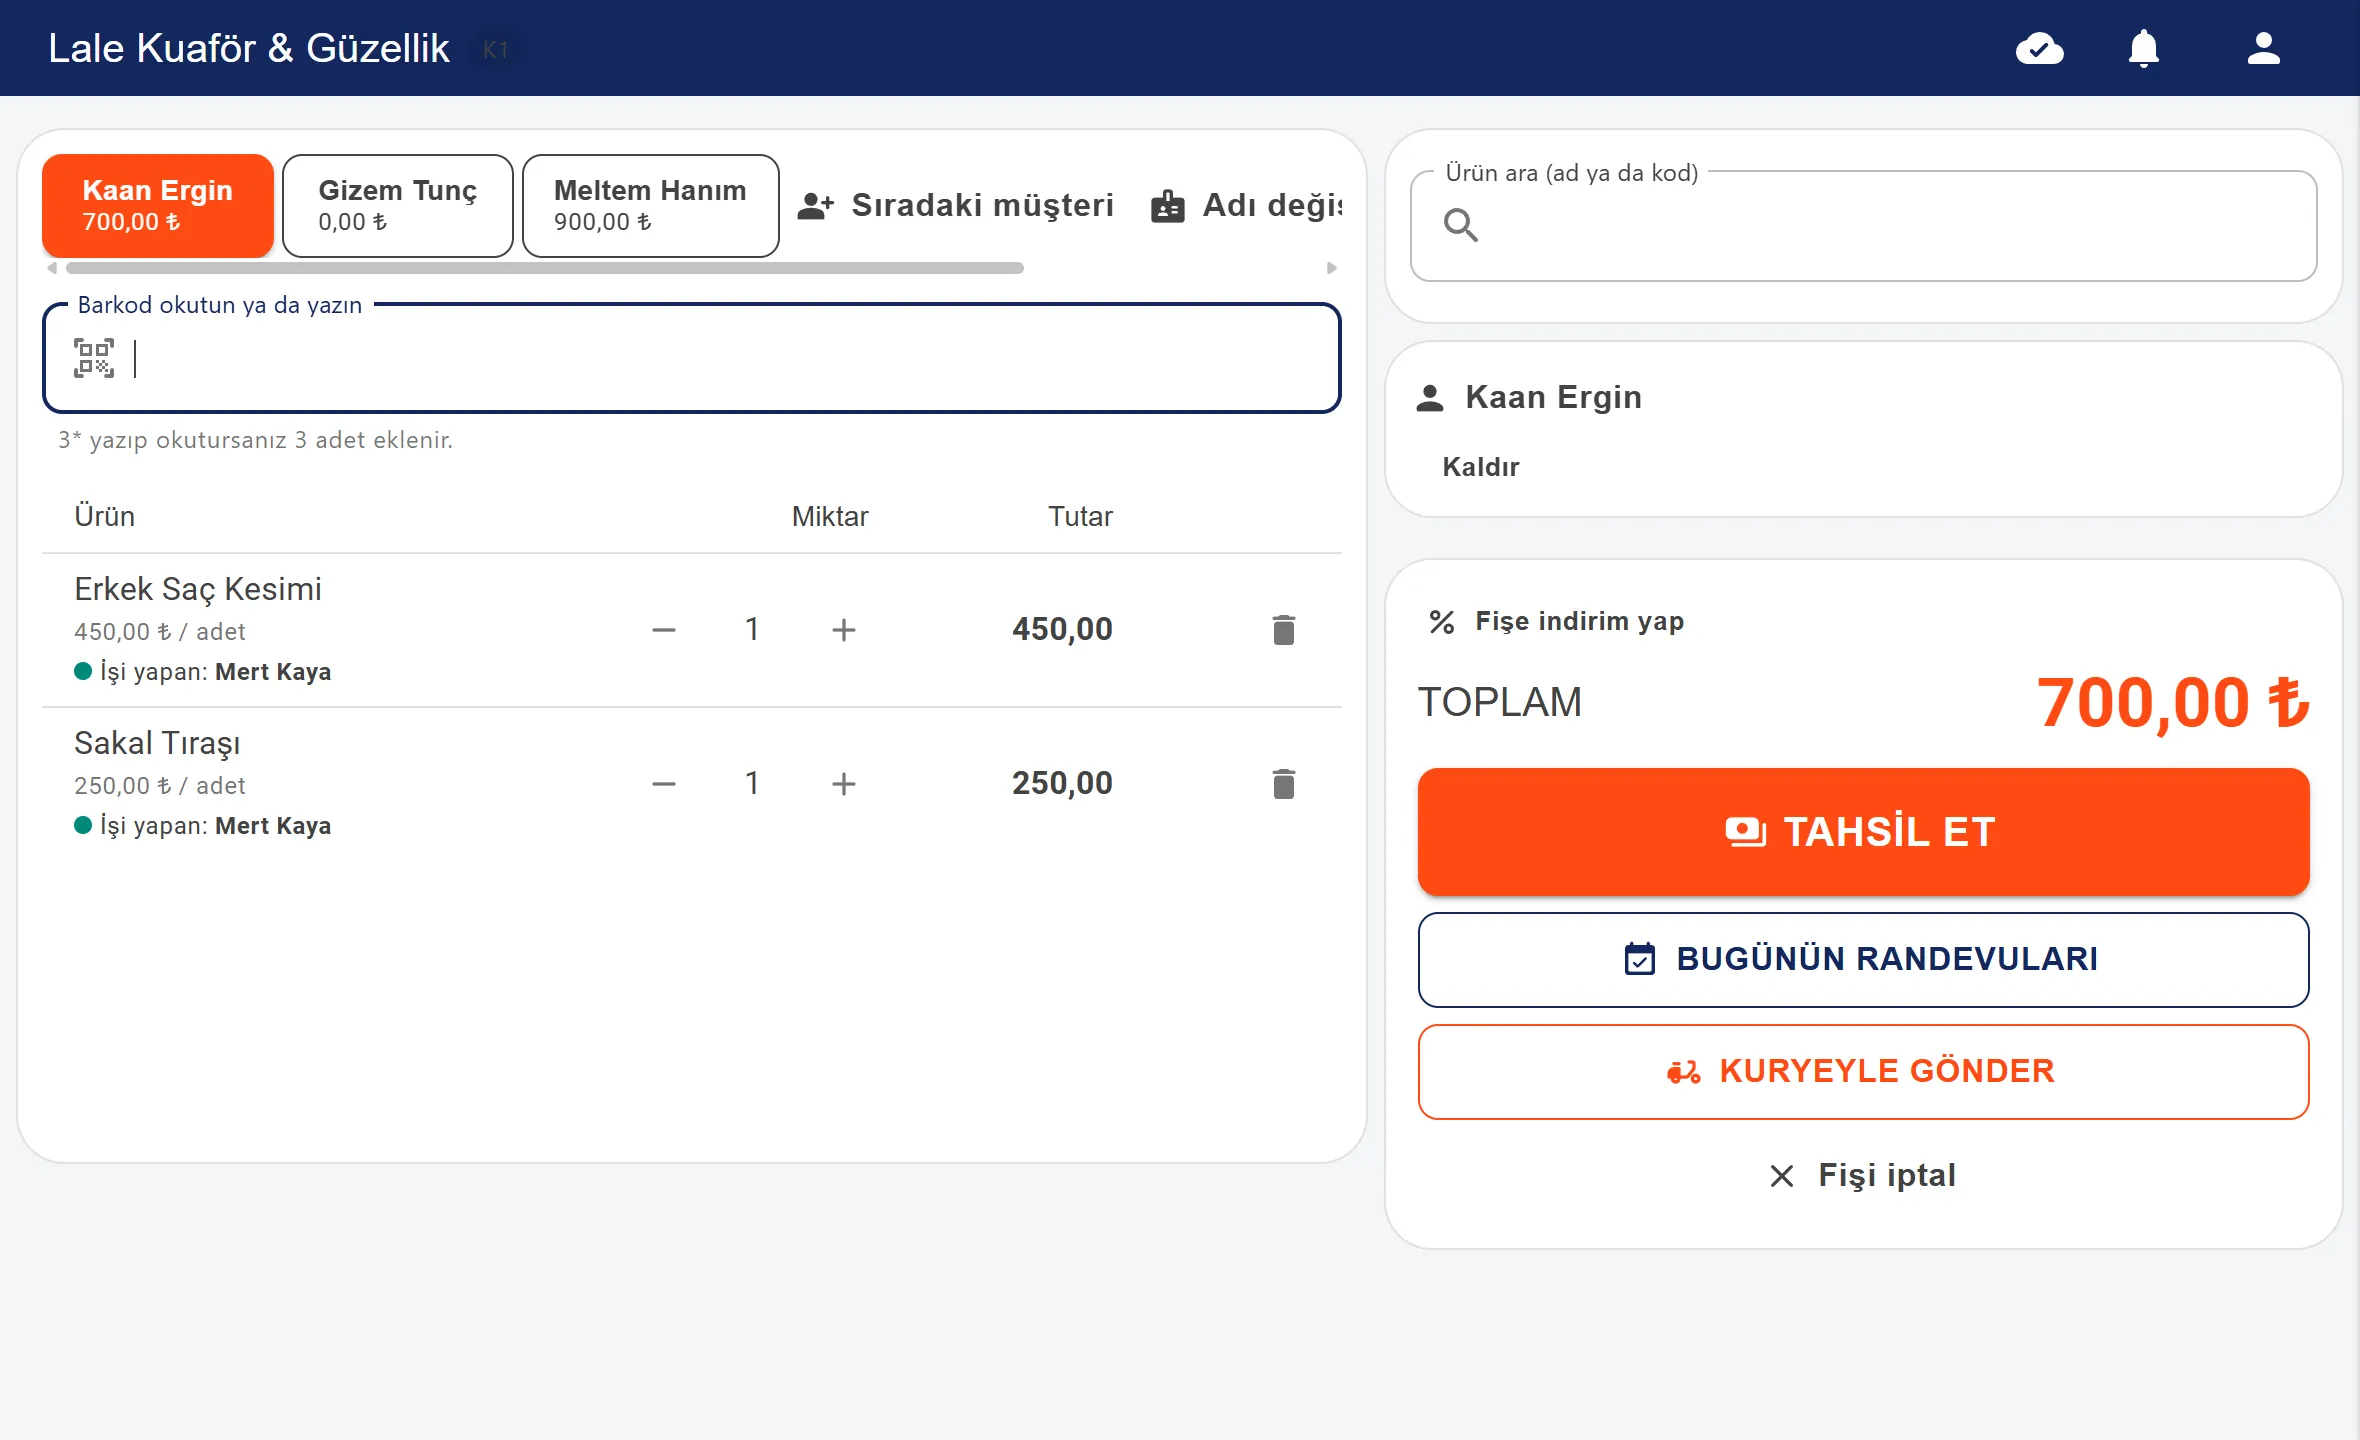Cancel the receipt with Fişi iptal

[1864, 1175]
